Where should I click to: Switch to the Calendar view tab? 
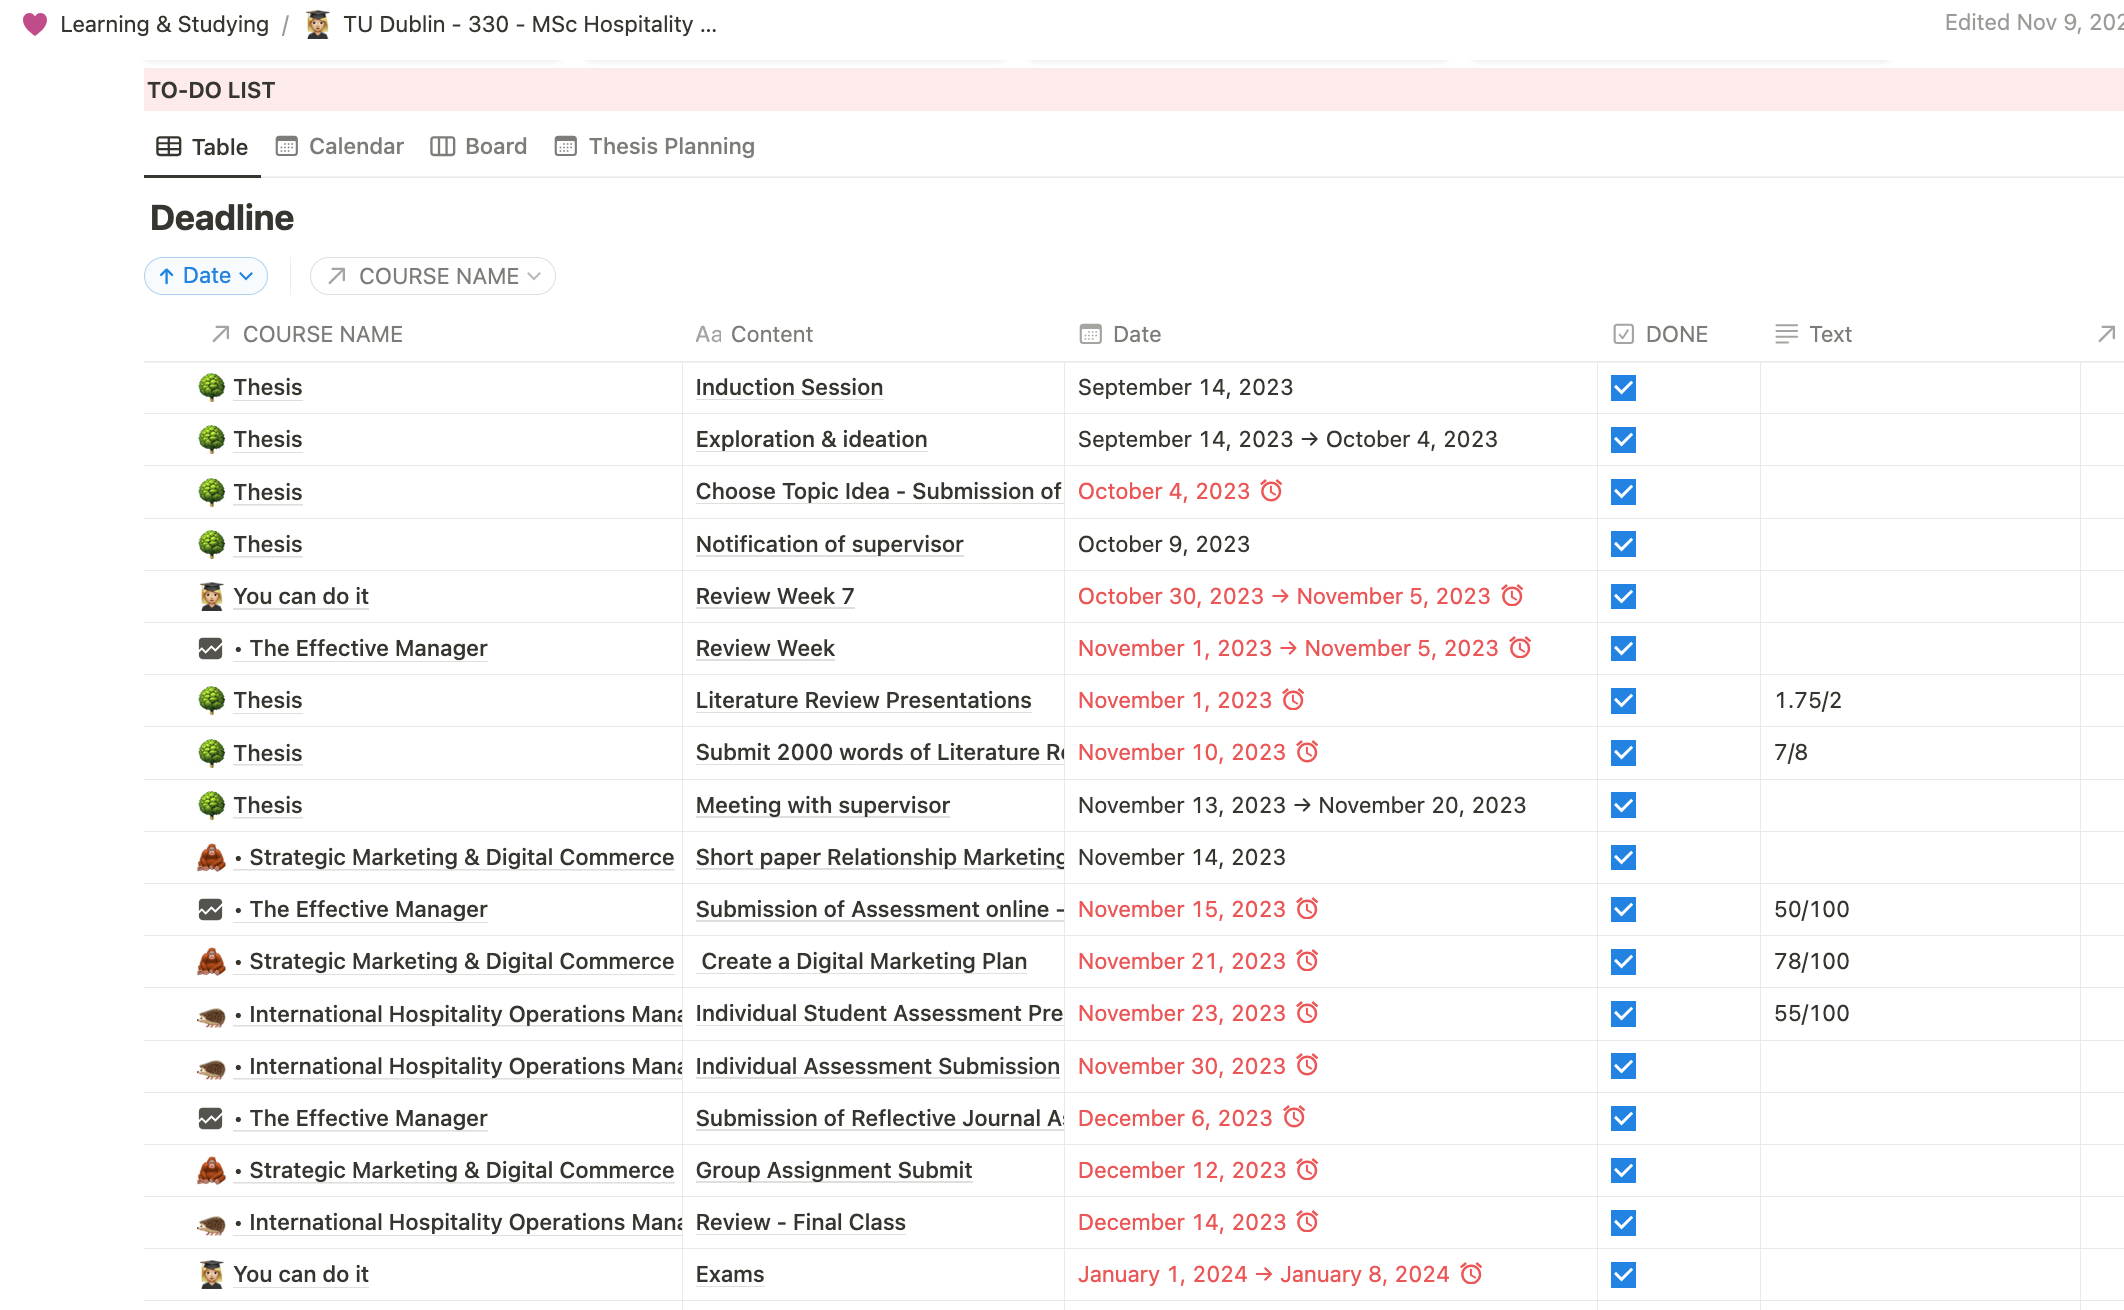[340, 146]
